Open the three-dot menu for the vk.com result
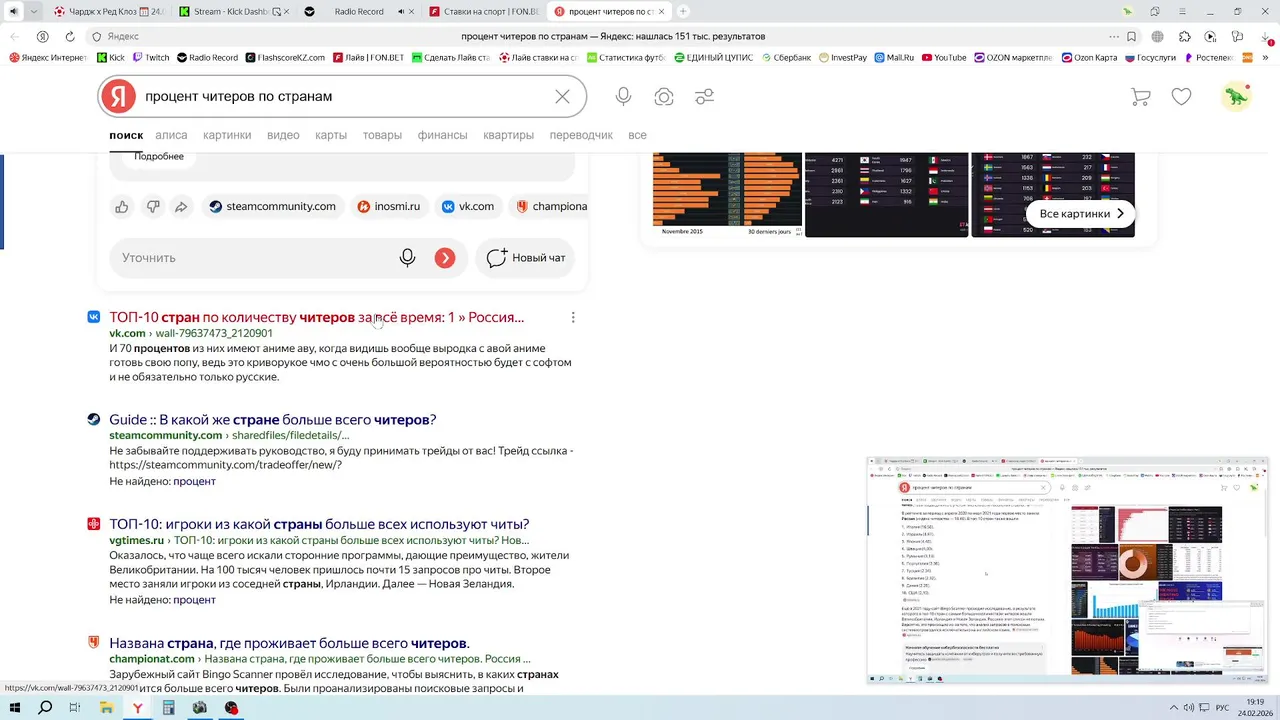 pyautogui.click(x=573, y=317)
